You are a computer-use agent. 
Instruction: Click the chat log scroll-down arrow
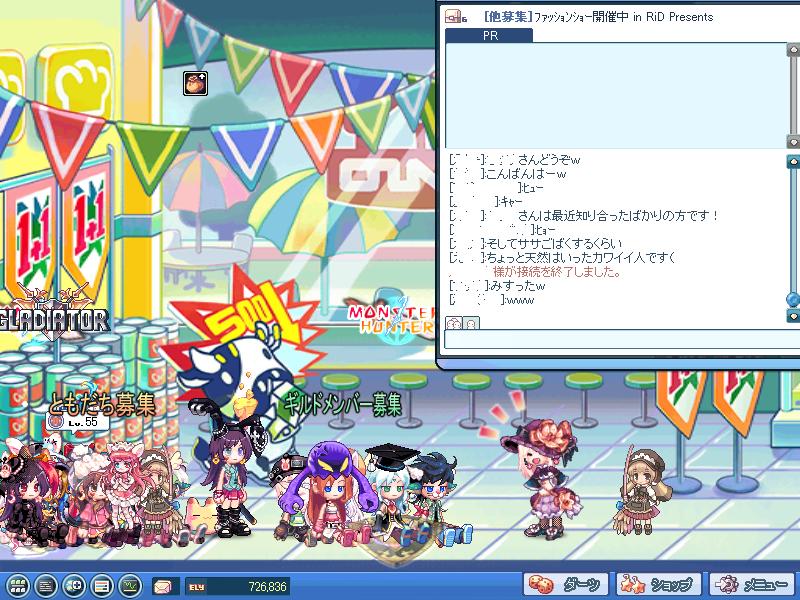point(793,316)
